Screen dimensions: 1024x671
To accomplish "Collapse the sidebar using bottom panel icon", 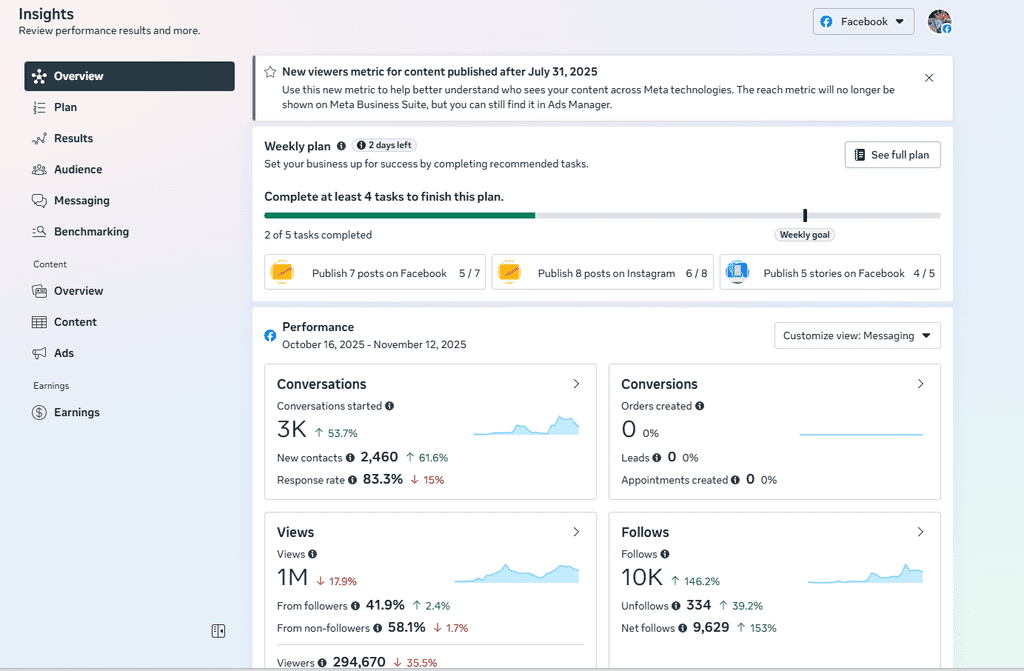I will (218, 631).
